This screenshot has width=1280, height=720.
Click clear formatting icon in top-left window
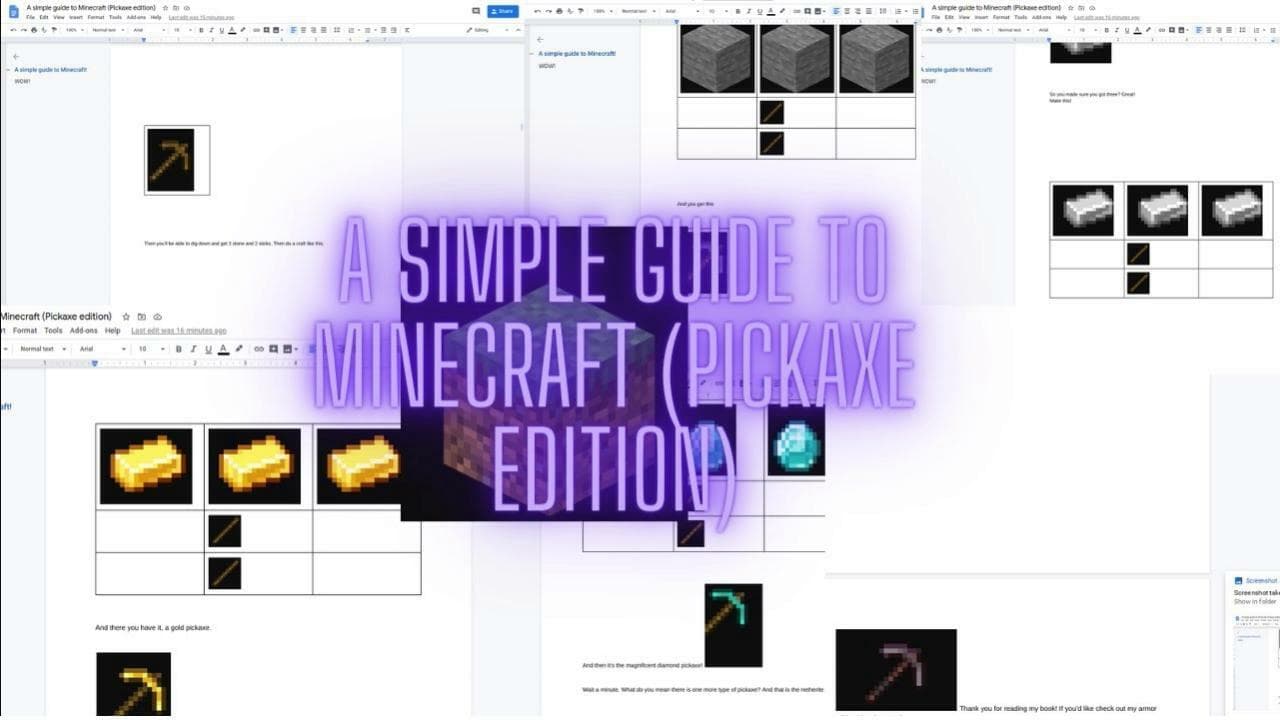click(x=407, y=30)
